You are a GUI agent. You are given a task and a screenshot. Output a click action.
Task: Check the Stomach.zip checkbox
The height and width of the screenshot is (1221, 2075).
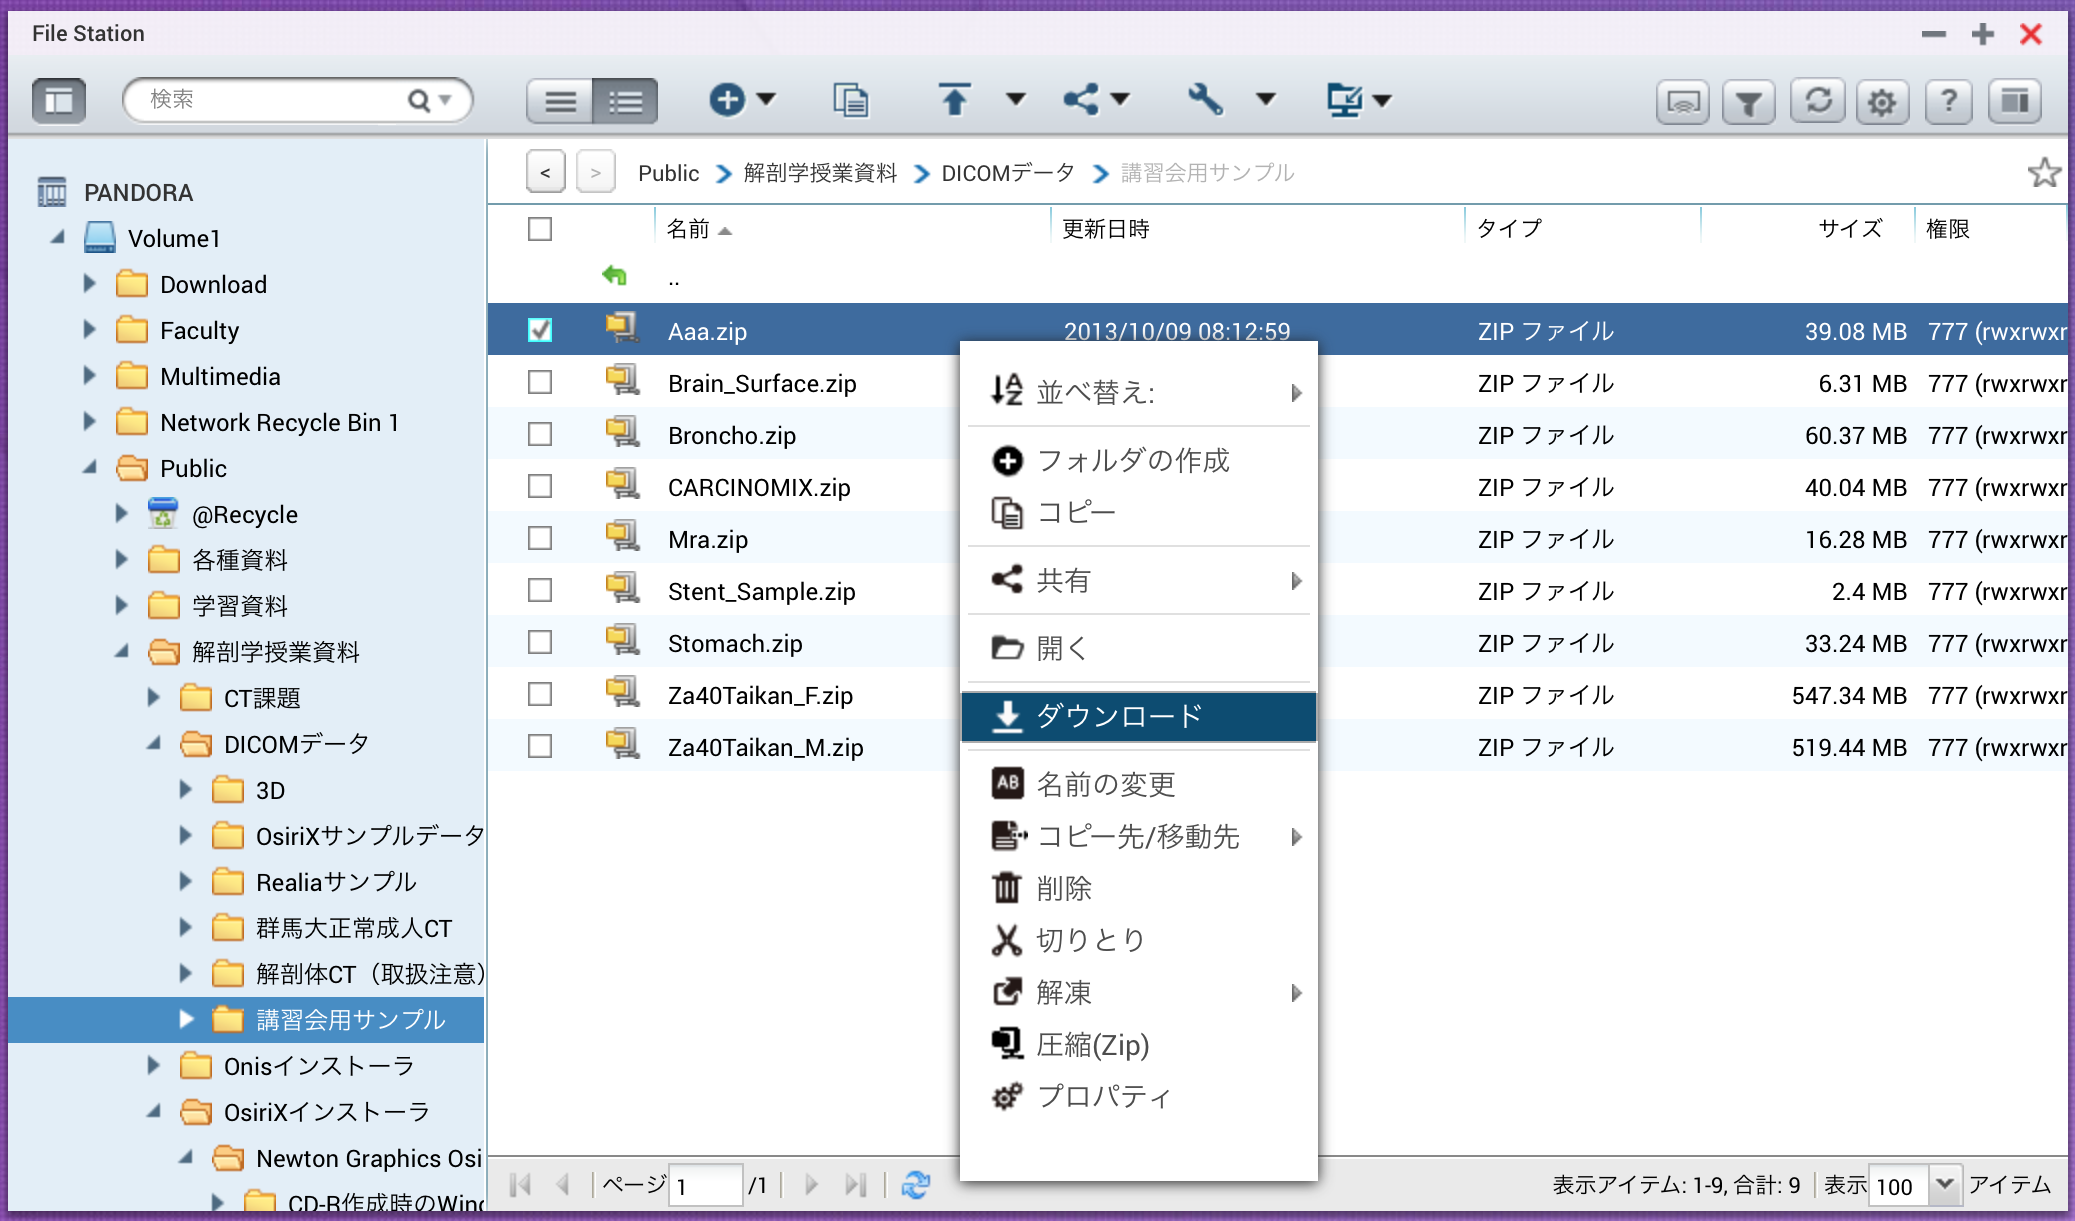[x=540, y=642]
